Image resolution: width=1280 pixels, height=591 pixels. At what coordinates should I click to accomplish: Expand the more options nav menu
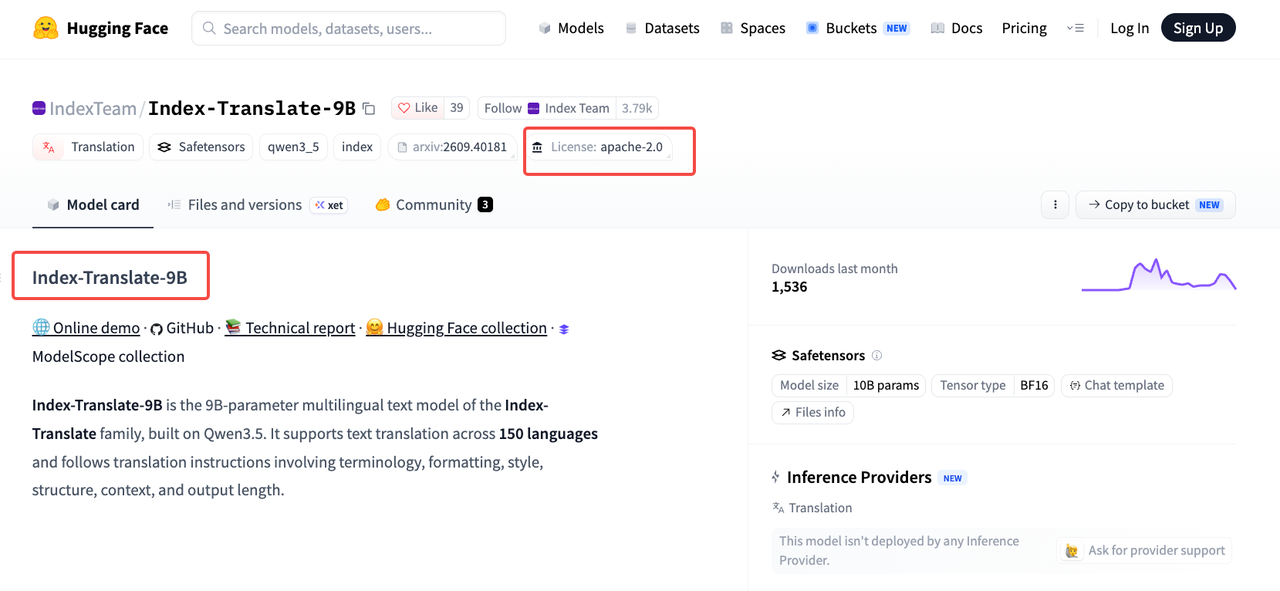tap(1075, 28)
